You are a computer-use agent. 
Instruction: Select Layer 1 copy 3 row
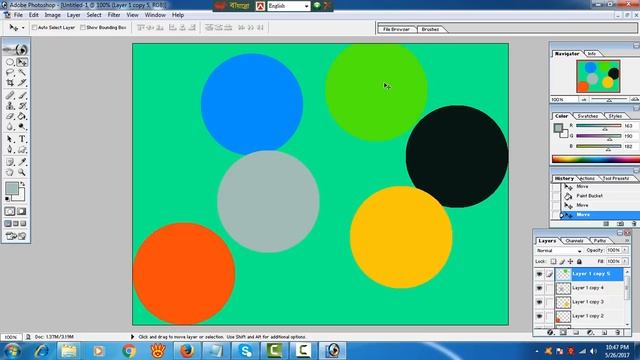coord(589,302)
